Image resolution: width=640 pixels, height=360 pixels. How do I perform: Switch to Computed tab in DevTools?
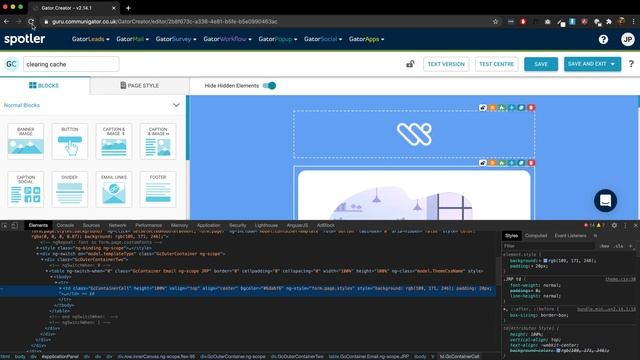click(x=536, y=236)
